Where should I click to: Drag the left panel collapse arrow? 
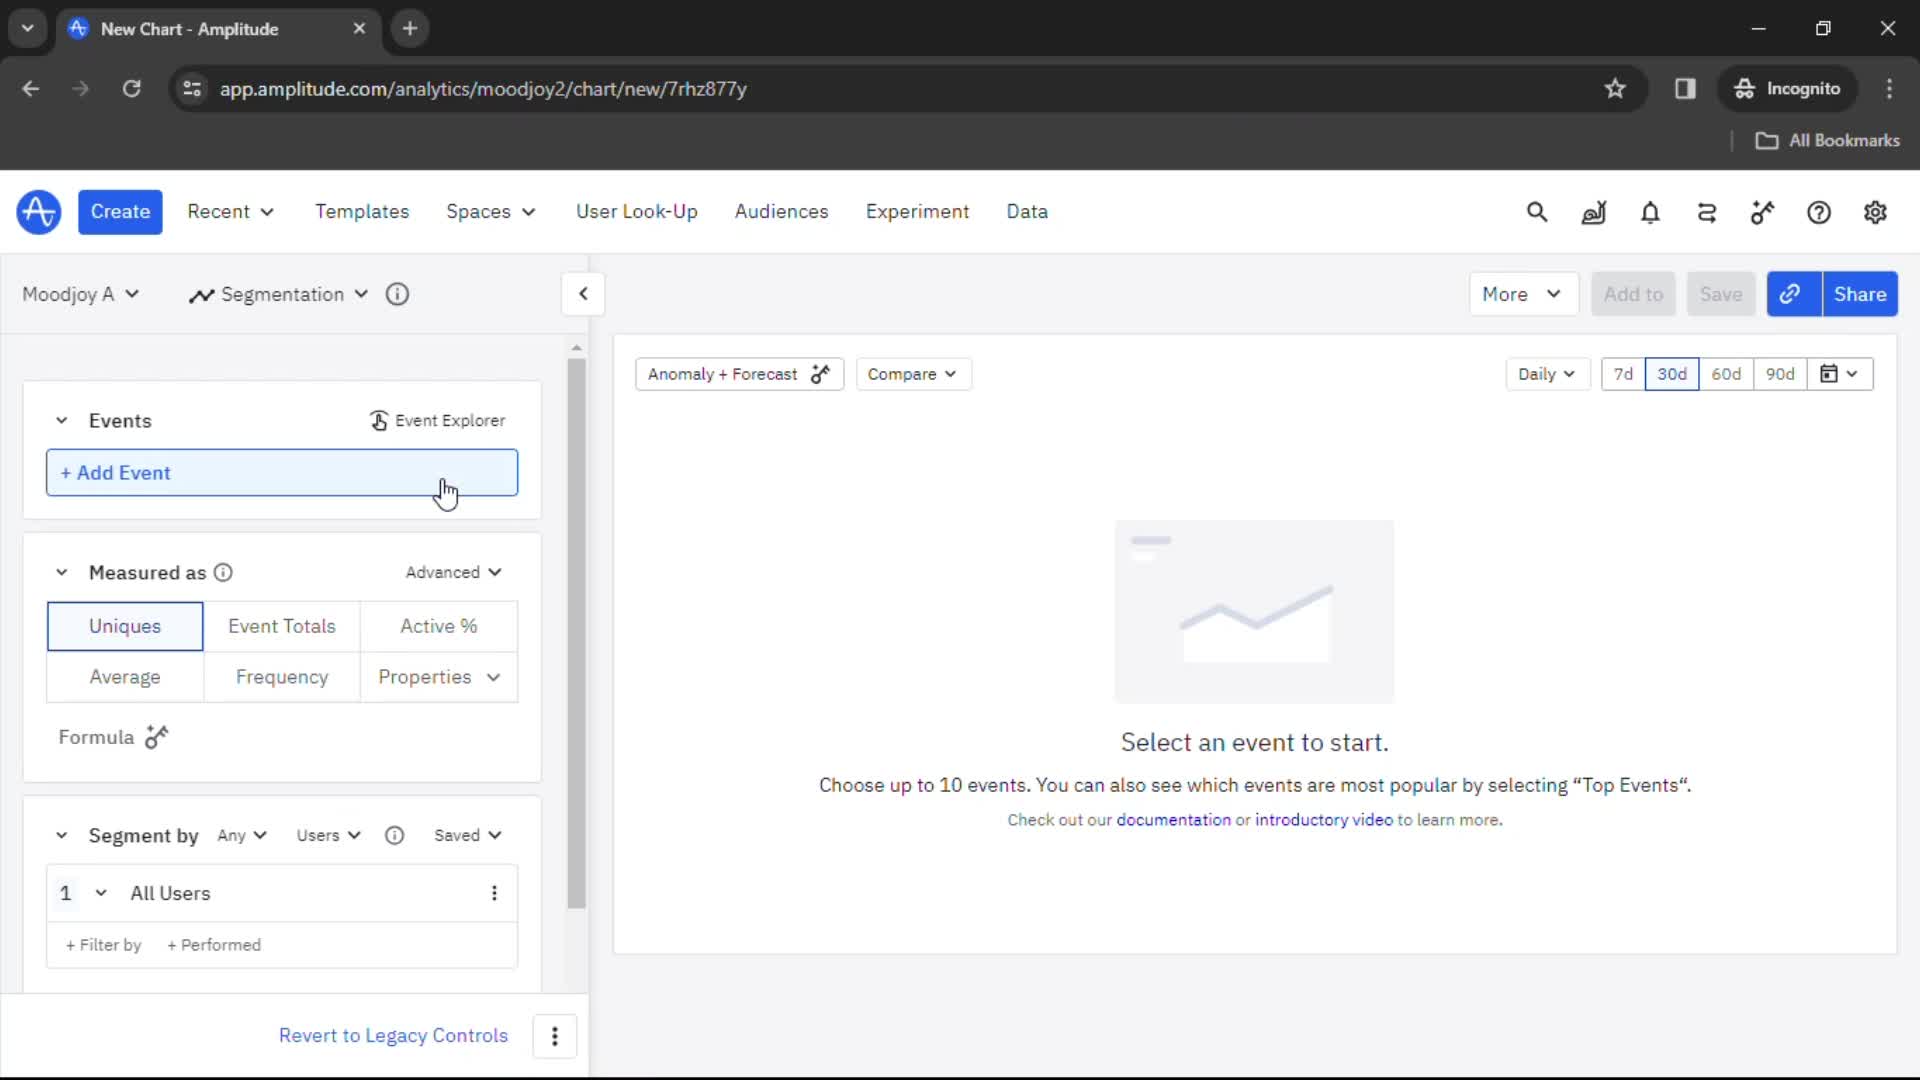tap(584, 294)
